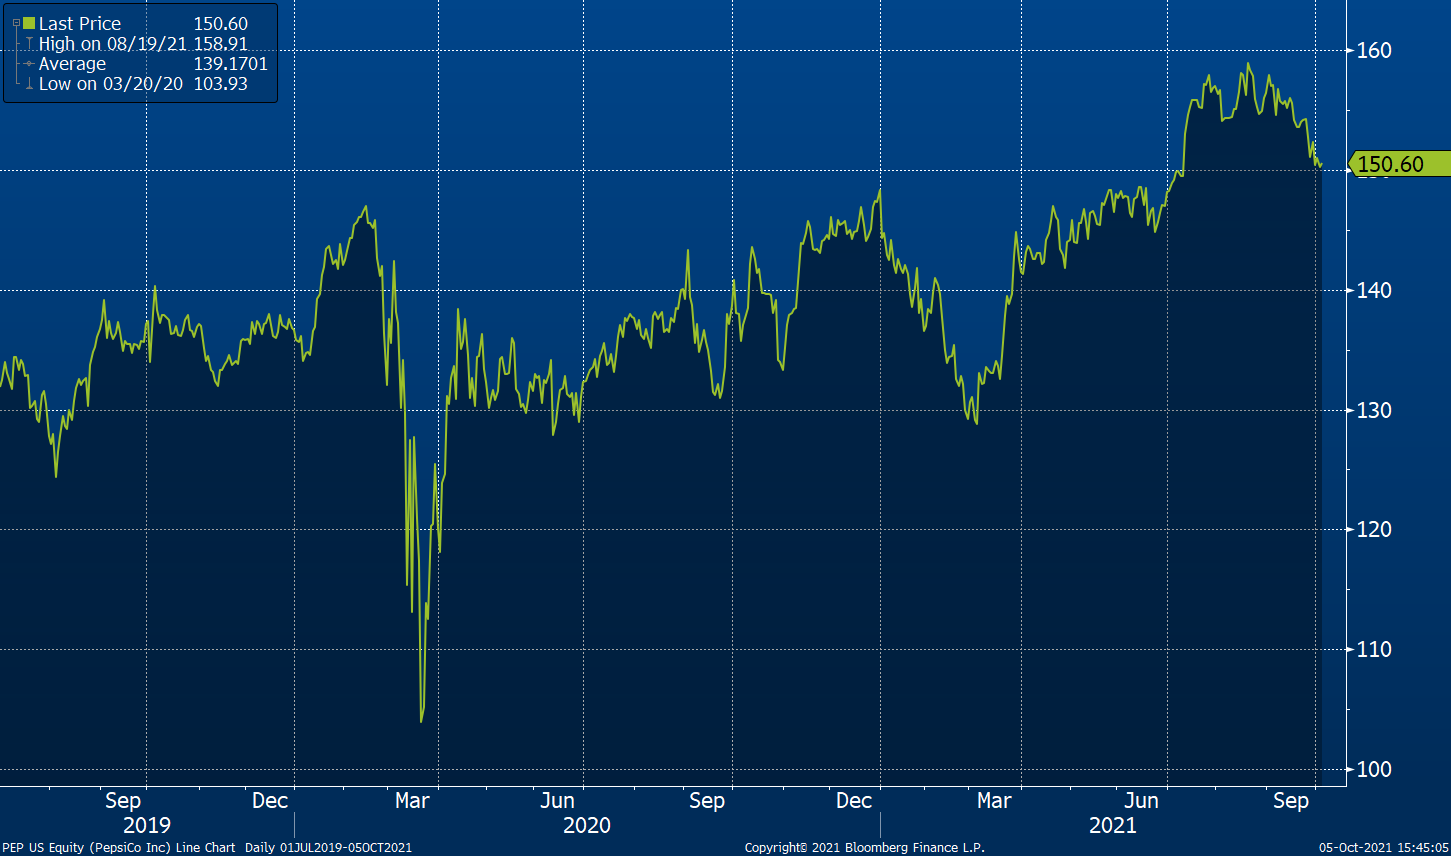This screenshot has height=856, width=1451.
Task: Click the 160 label on price axis
Action: coord(1374,50)
